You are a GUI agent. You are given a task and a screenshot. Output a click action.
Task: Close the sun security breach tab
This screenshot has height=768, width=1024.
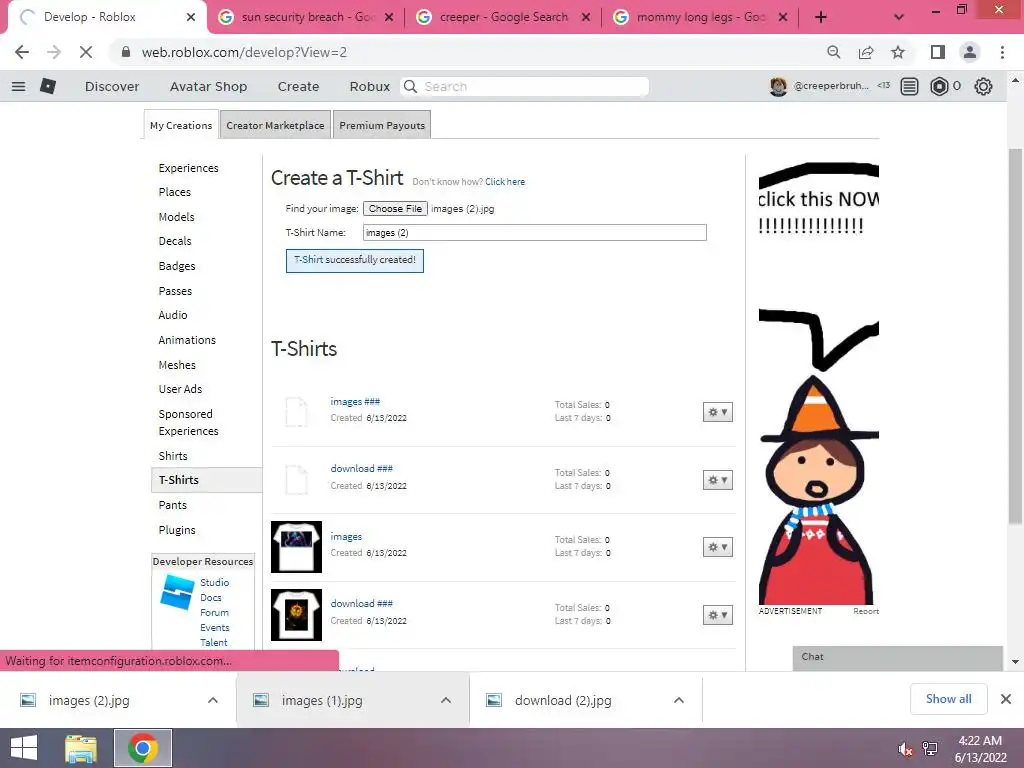389,18
